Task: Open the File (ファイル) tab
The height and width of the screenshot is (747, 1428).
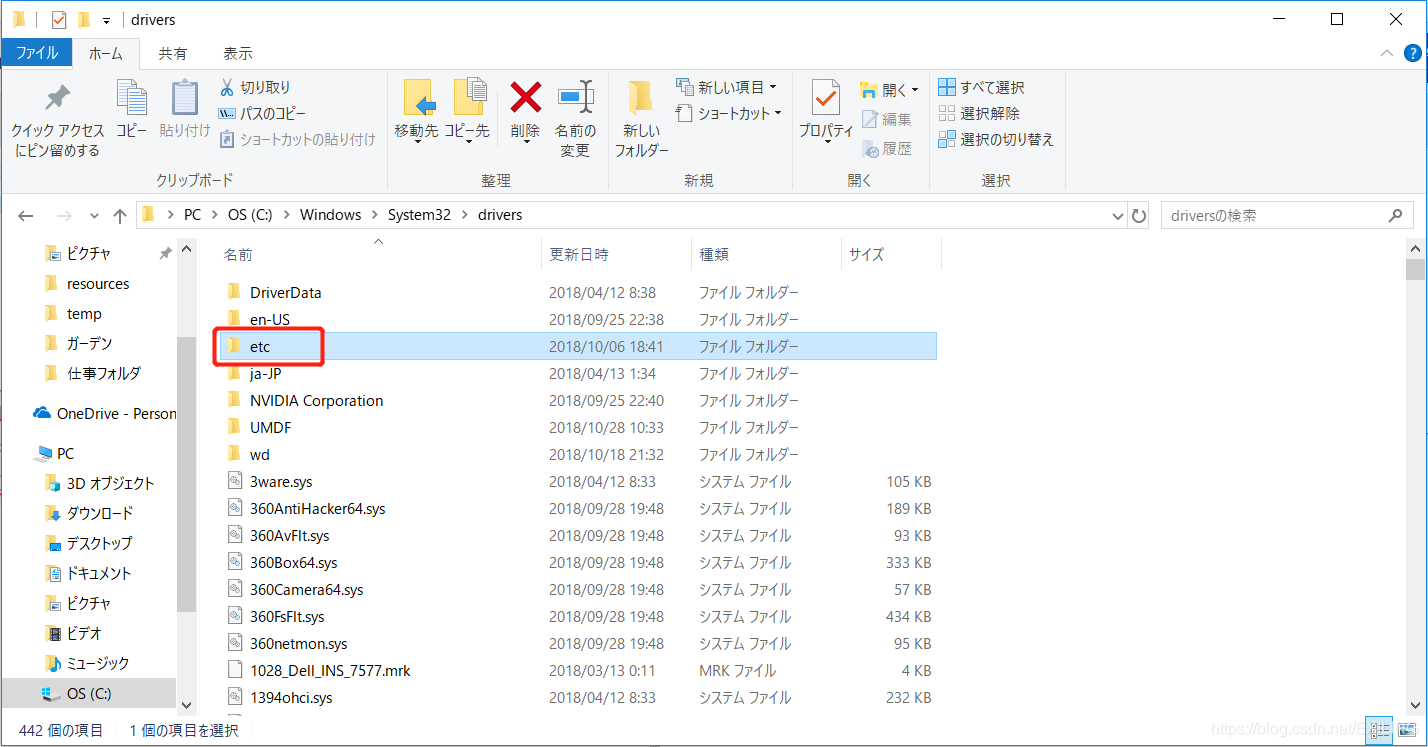Action: [x=37, y=53]
